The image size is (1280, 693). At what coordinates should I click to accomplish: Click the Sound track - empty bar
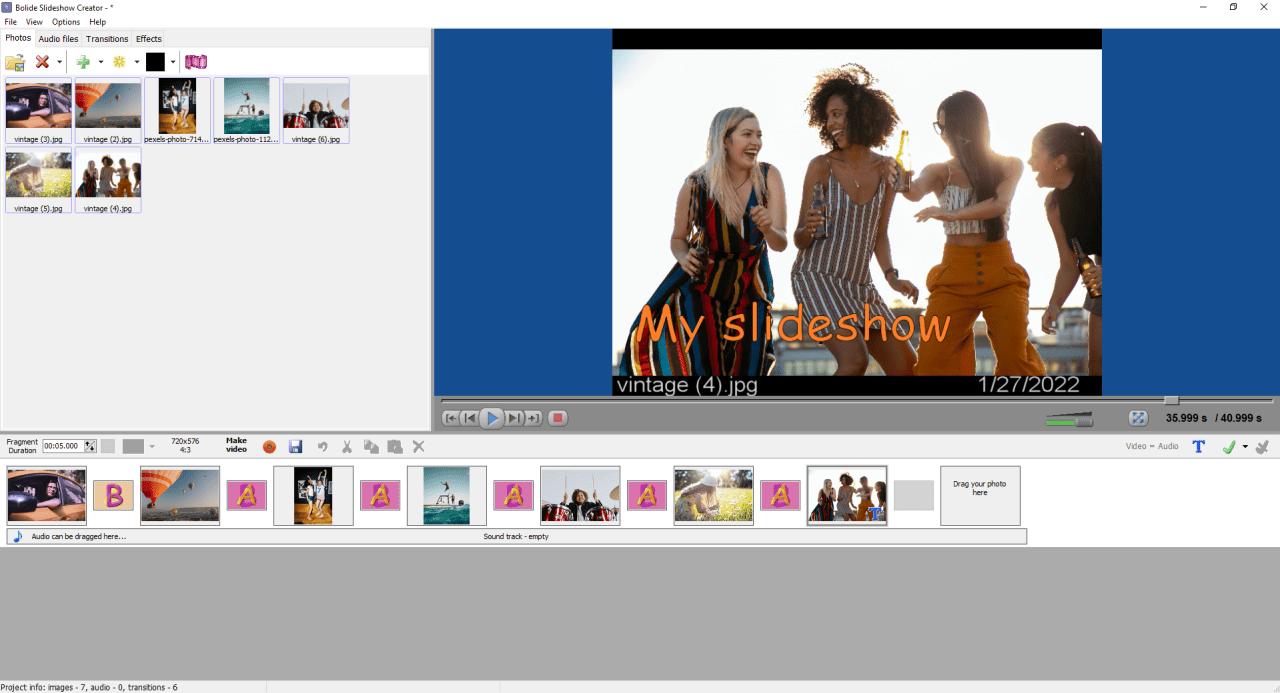(517, 537)
